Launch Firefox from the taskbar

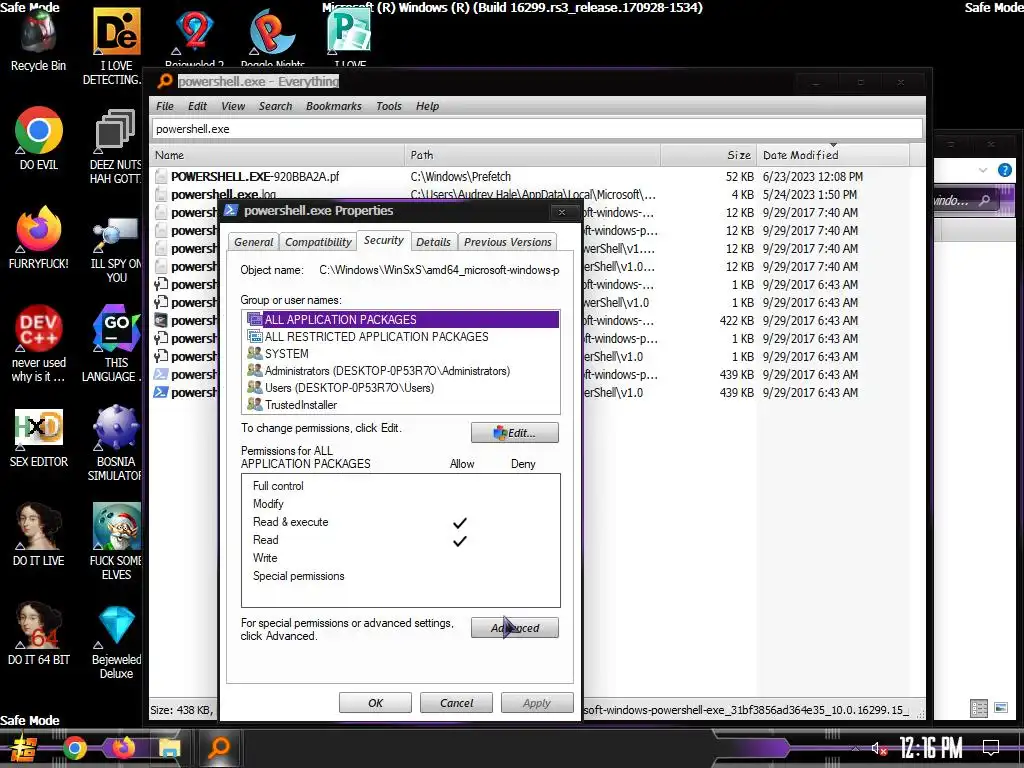(x=122, y=747)
